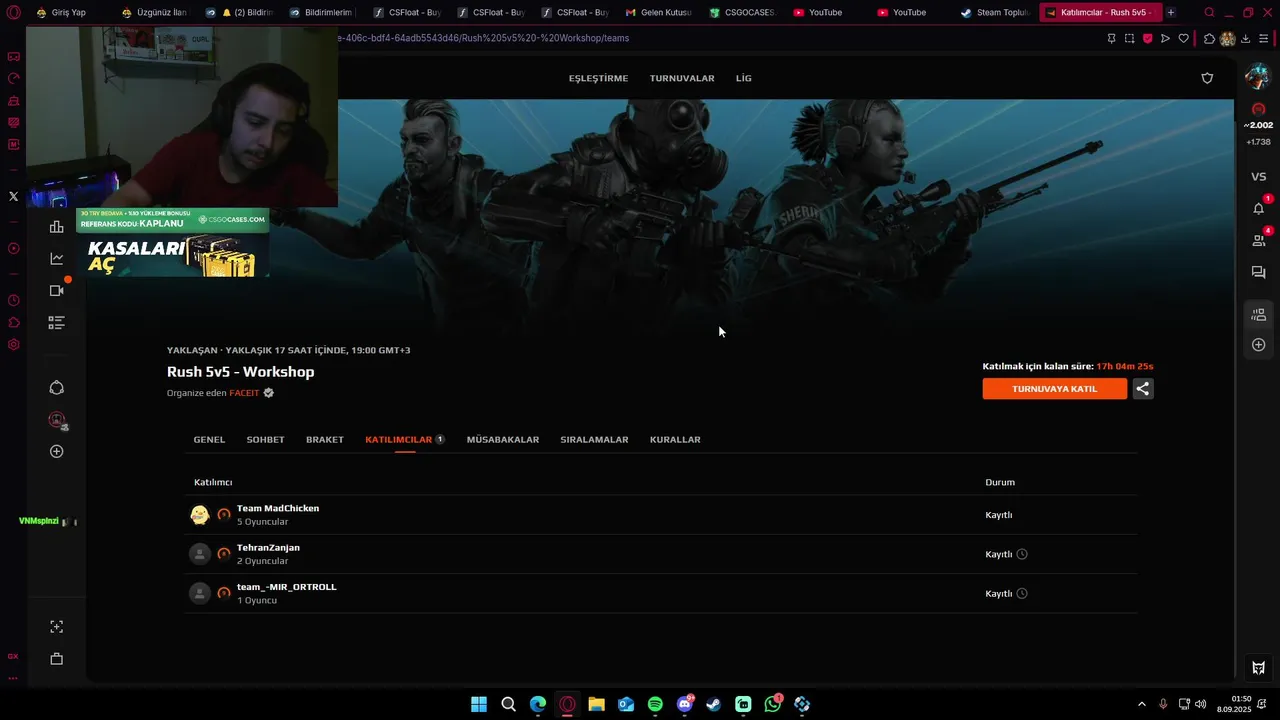Expand the system tray hidden icons chevron
The width and height of the screenshot is (1280, 720).
pyautogui.click(x=1142, y=704)
